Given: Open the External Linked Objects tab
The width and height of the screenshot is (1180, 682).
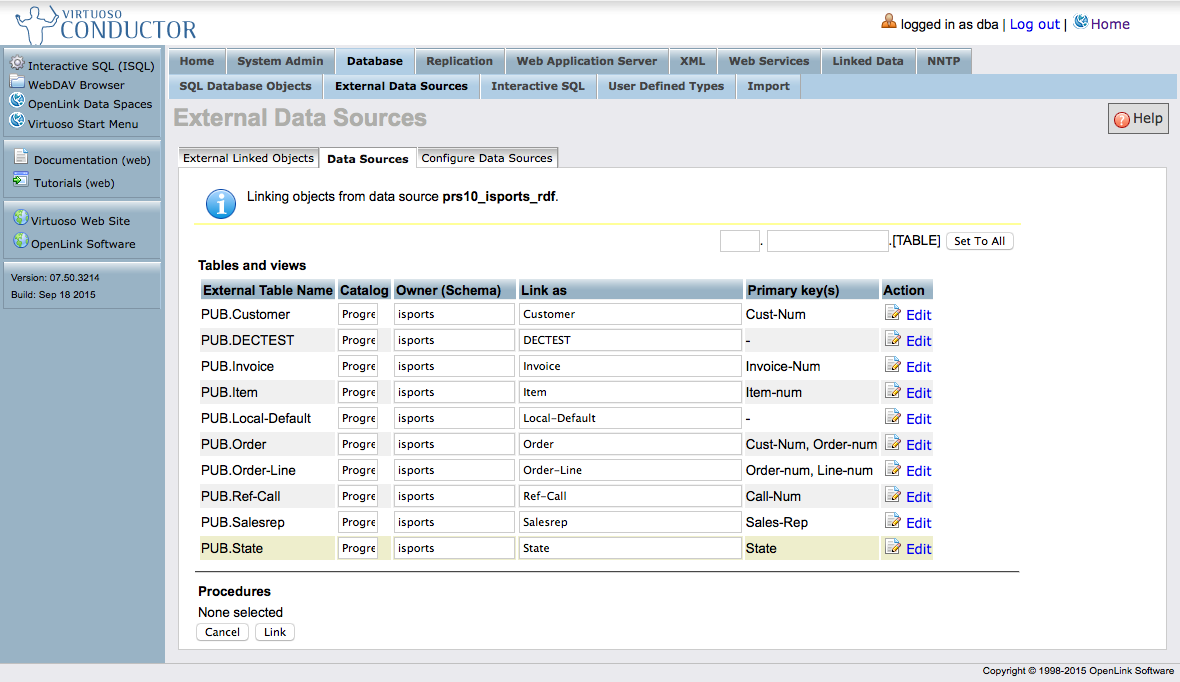Looking at the screenshot, I should tap(248, 158).
